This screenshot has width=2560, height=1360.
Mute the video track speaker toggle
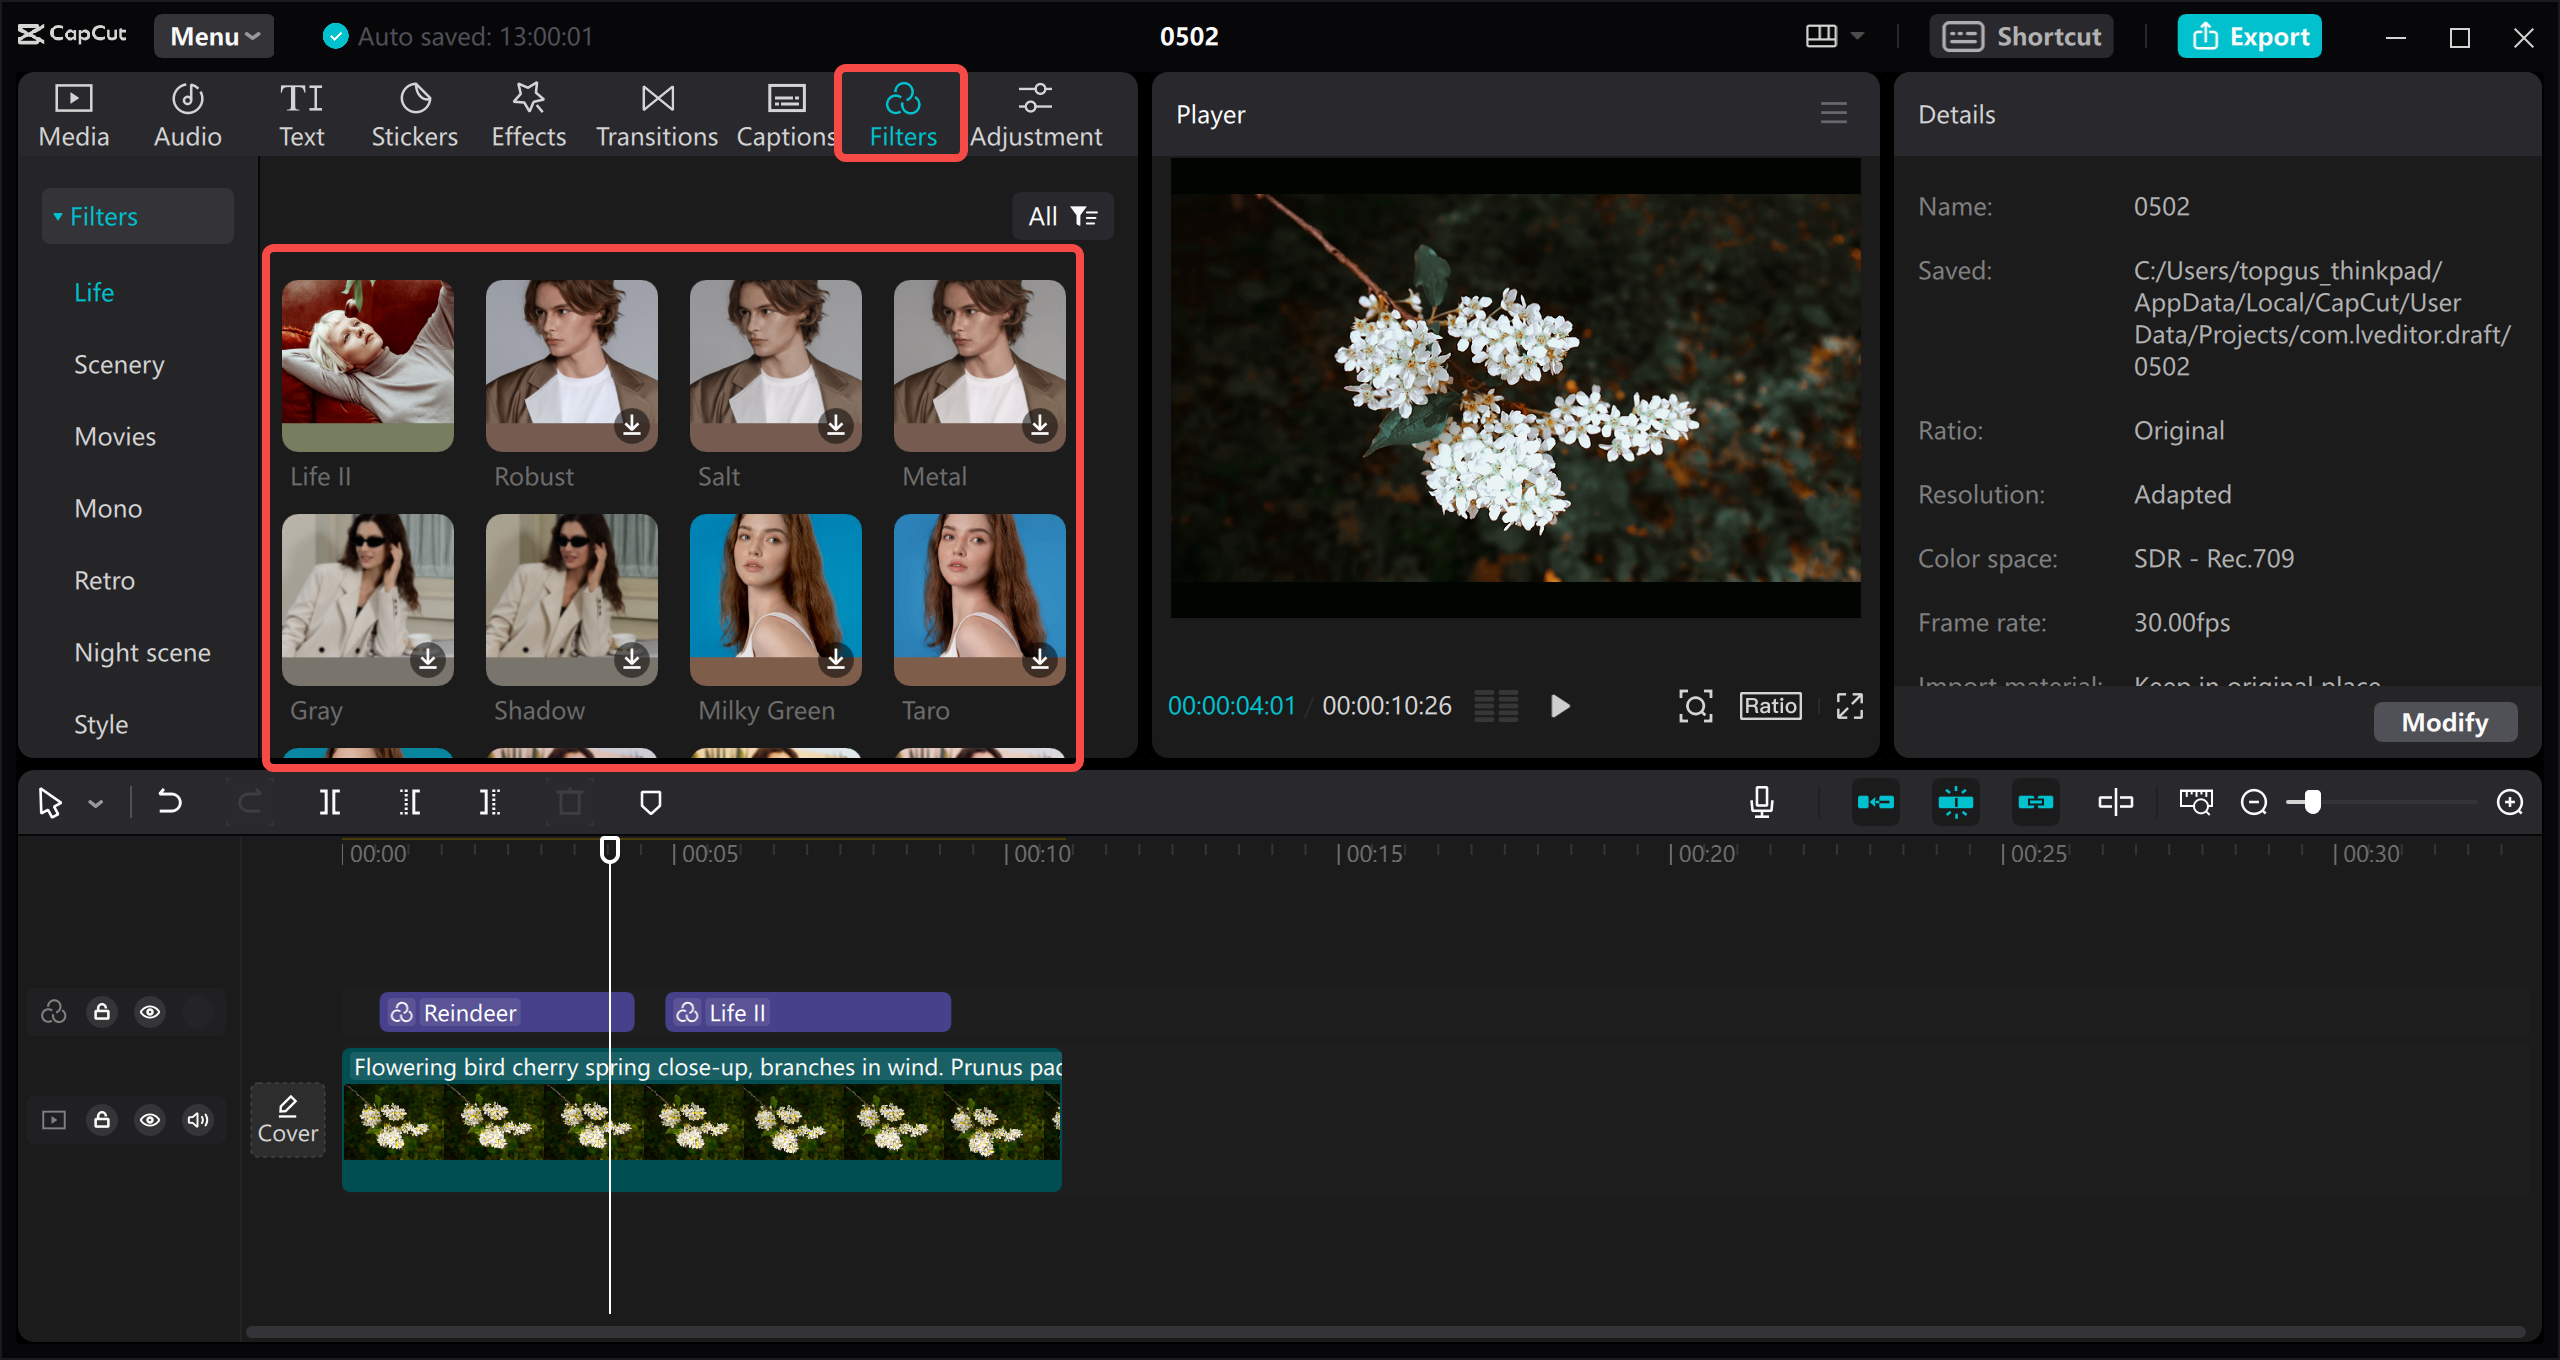click(197, 1120)
